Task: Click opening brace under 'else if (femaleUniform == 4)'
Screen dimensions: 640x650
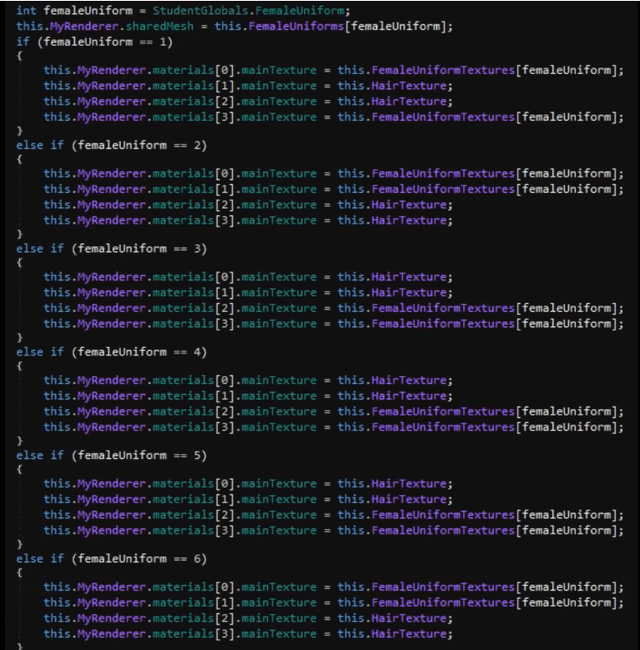Action: pos(19,366)
